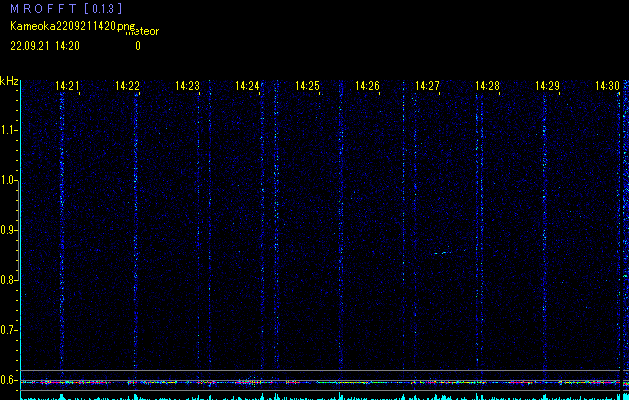Click the 0.7 kHz frequency label
The width and height of the screenshot is (629, 400).
[9, 330]
